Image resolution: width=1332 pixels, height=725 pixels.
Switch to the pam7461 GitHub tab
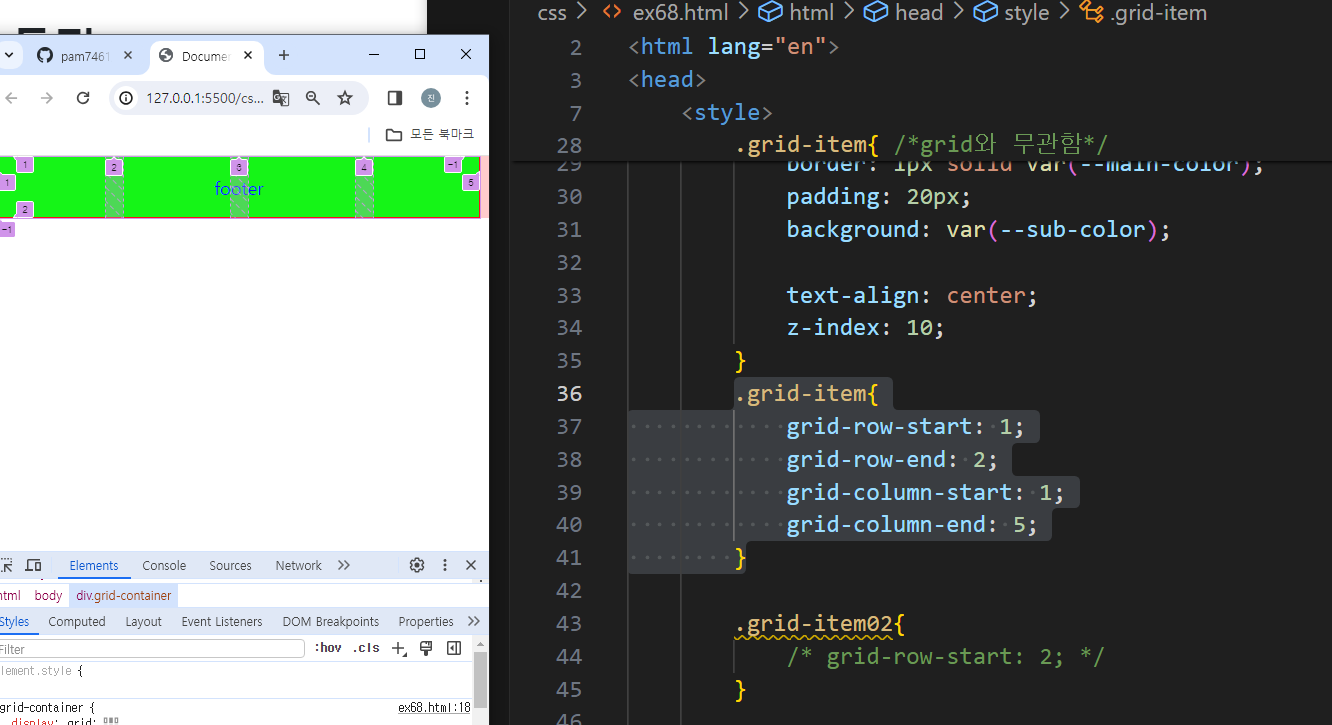click(x=84, y=56)
